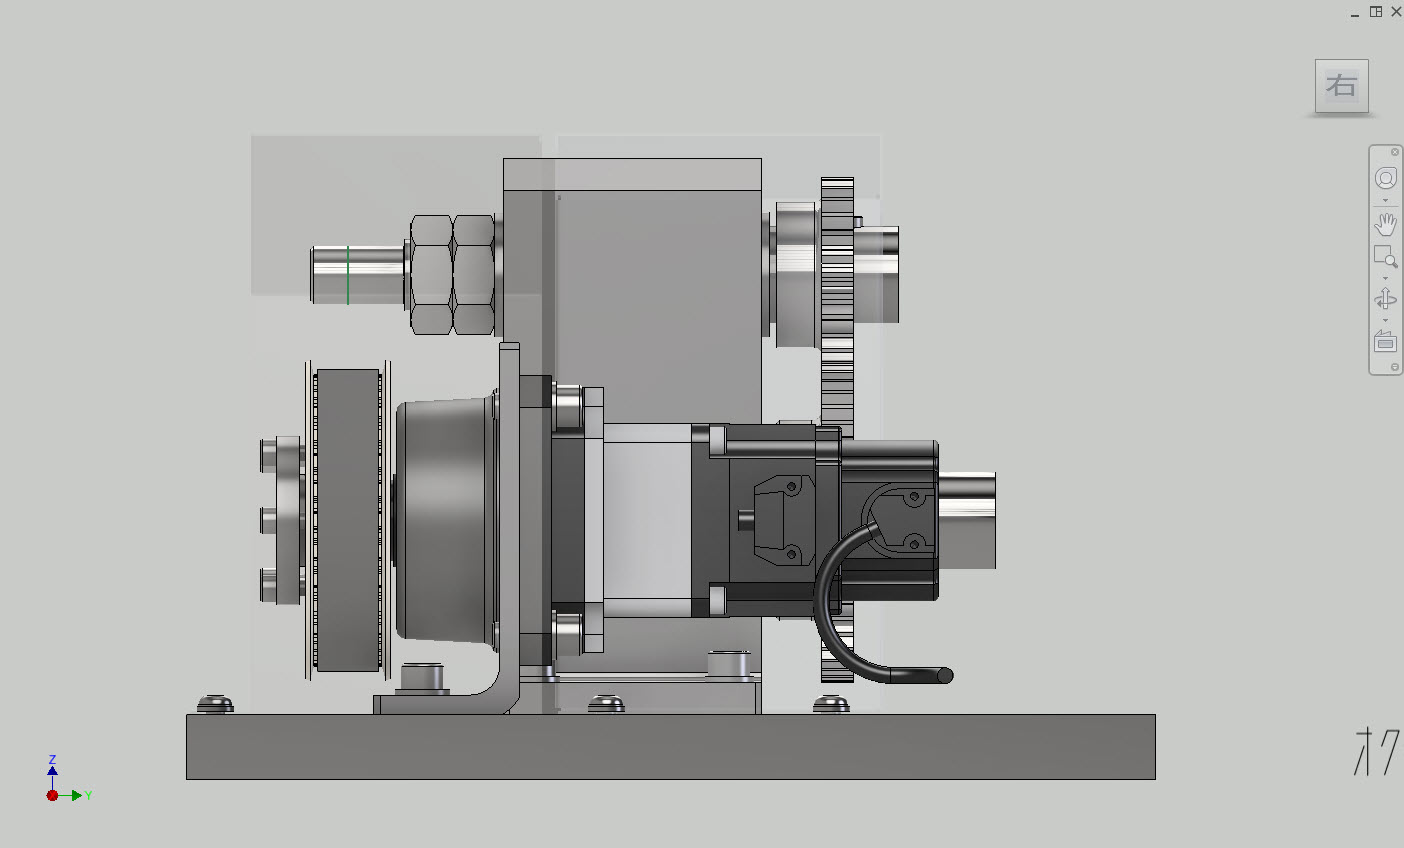Image resolution: width=1404 pixels, height=848 pixels.
Task: Select the Zoom Window tool
Action: 1385,257
